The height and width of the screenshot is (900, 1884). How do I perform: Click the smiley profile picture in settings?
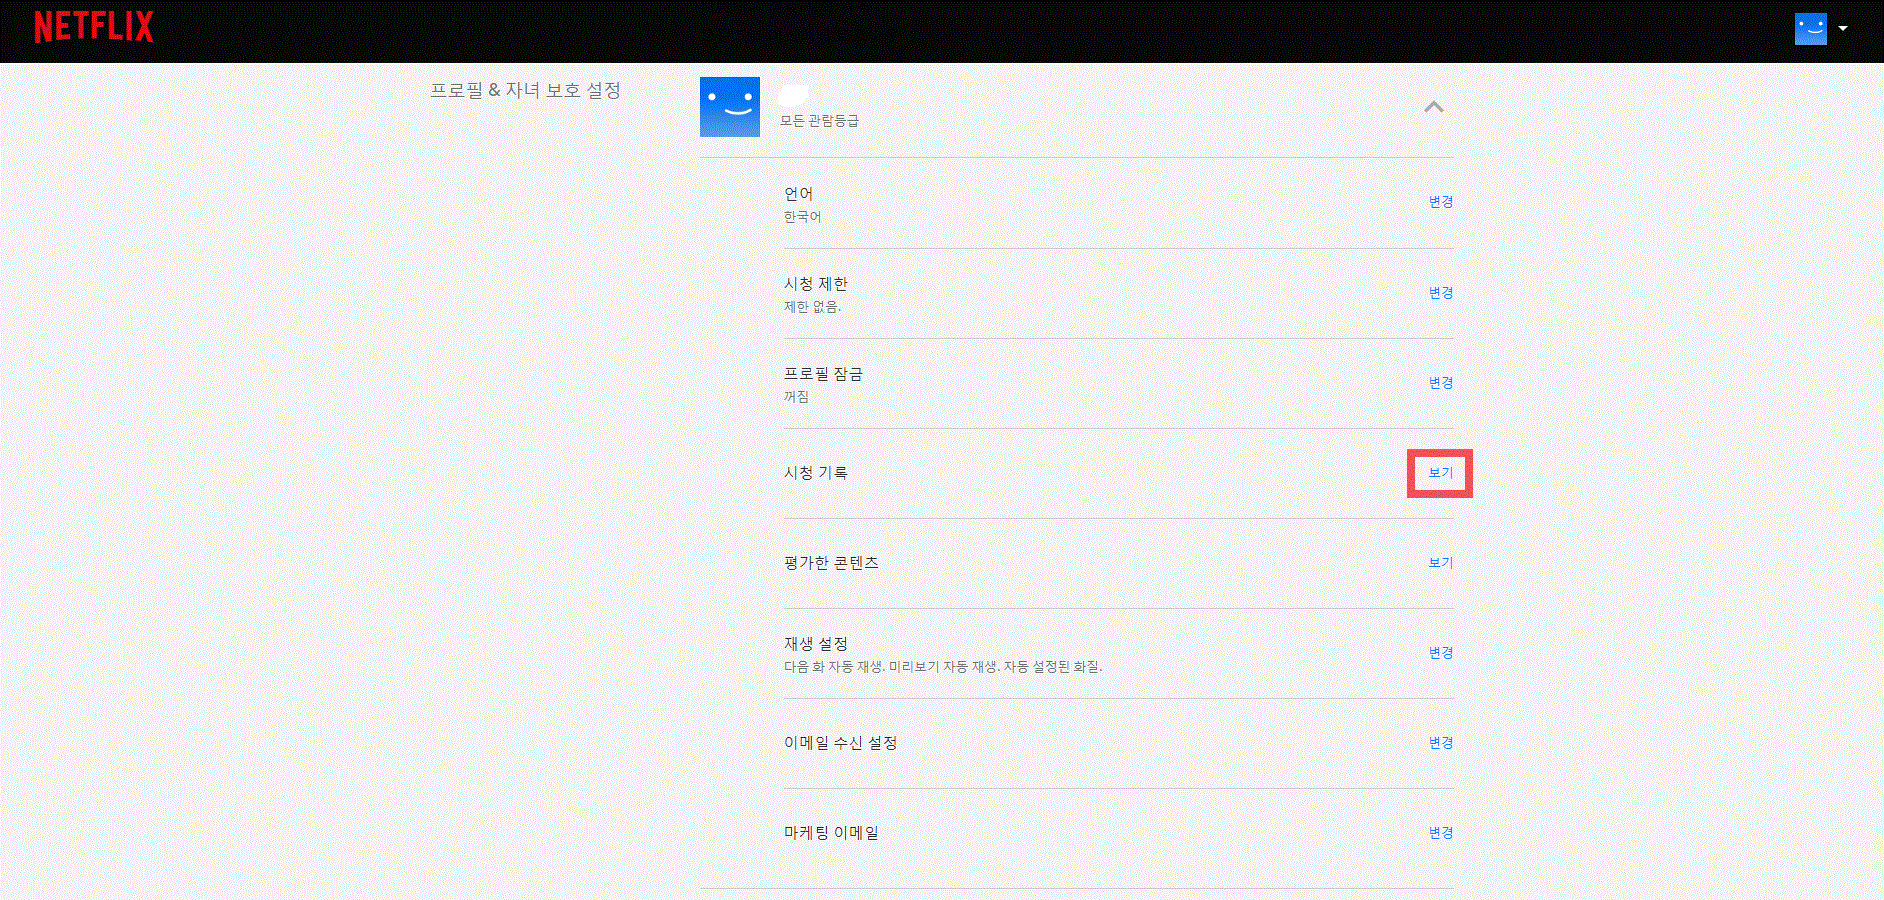pyautogui.click(x=730, y=107)
